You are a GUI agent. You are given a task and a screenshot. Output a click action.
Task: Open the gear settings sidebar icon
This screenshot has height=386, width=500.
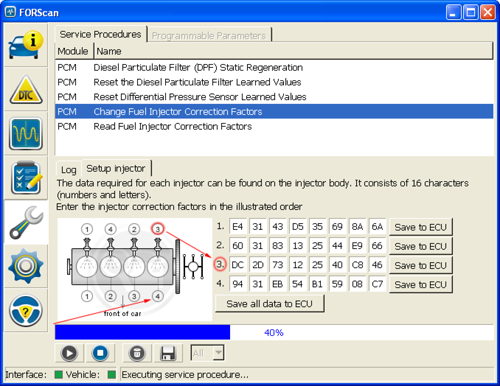point(26,266)
